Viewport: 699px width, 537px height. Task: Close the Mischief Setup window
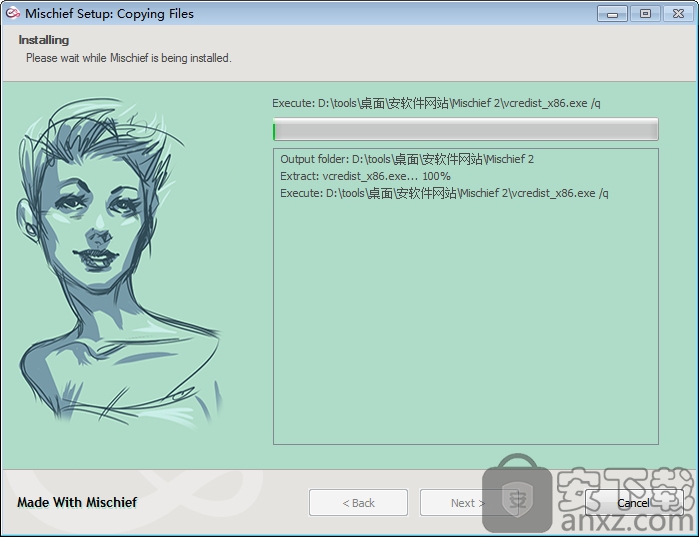[678, 14]
